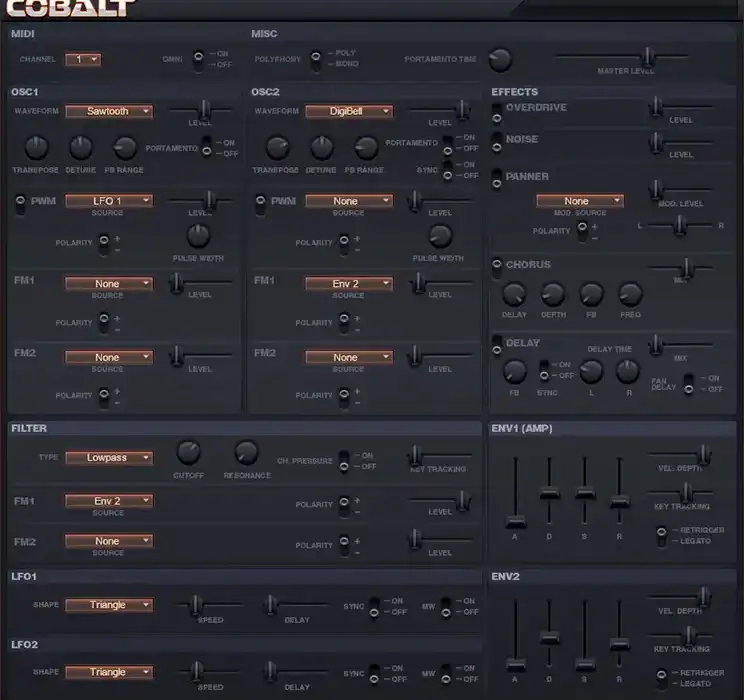This screenshot has height=700, width=744.
Task: Toggle LFO1 Sync switch
Action: tap(374, 607)
